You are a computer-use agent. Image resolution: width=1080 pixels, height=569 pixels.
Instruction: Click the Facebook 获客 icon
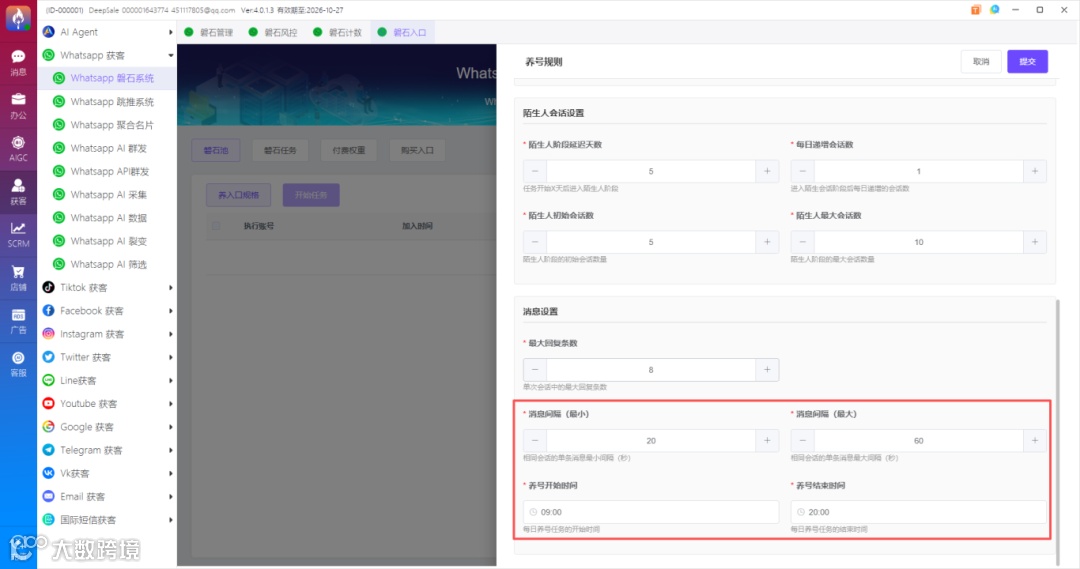click(48, 311)
